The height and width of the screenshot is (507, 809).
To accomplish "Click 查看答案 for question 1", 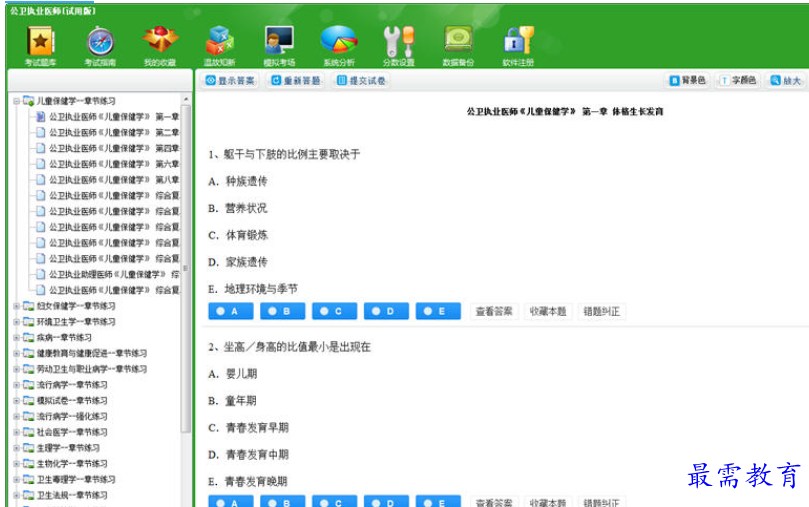I will [494, 311].
